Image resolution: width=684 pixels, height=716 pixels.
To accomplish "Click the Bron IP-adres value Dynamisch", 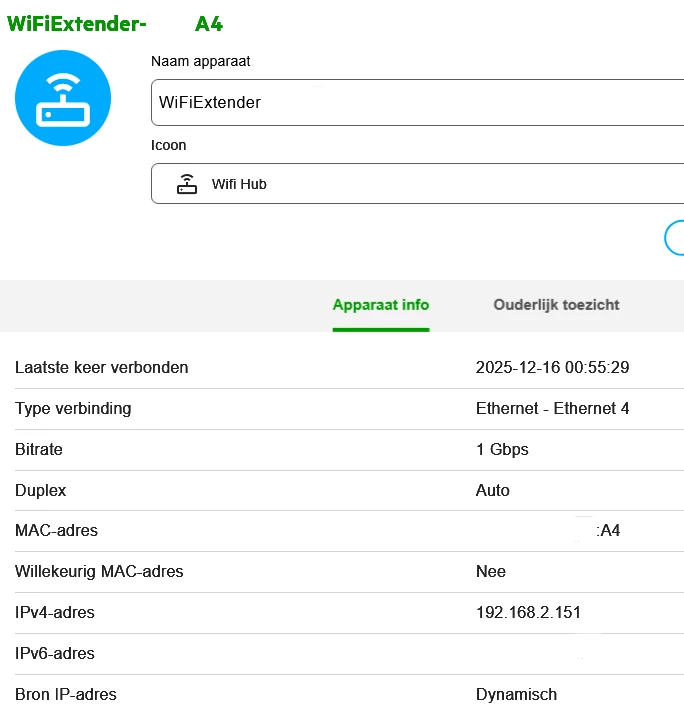I will [516, 694].
